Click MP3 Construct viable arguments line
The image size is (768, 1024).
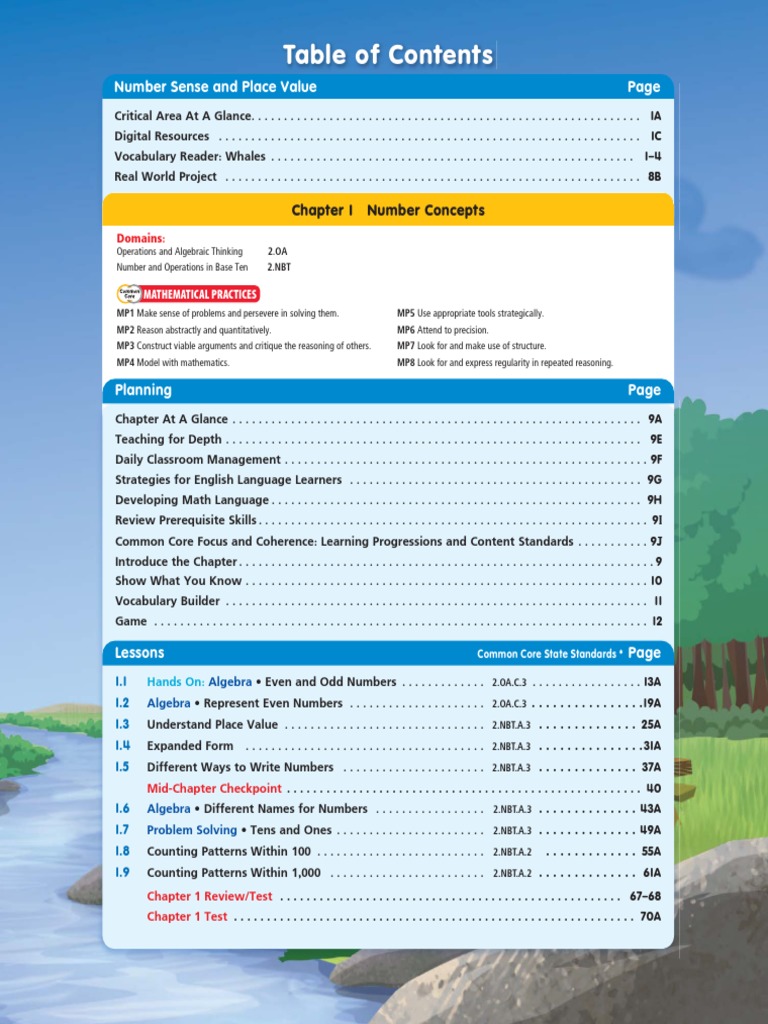244,346
